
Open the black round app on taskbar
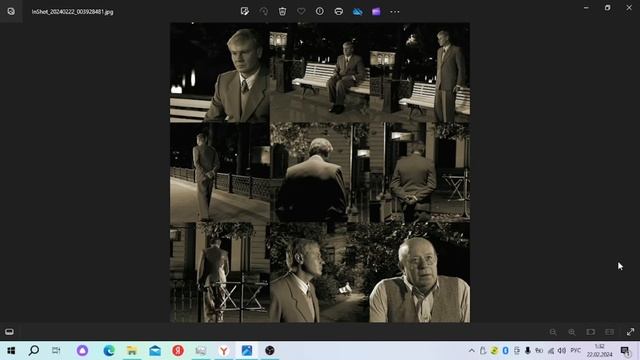pyautogui.click(x=270, y=350)
